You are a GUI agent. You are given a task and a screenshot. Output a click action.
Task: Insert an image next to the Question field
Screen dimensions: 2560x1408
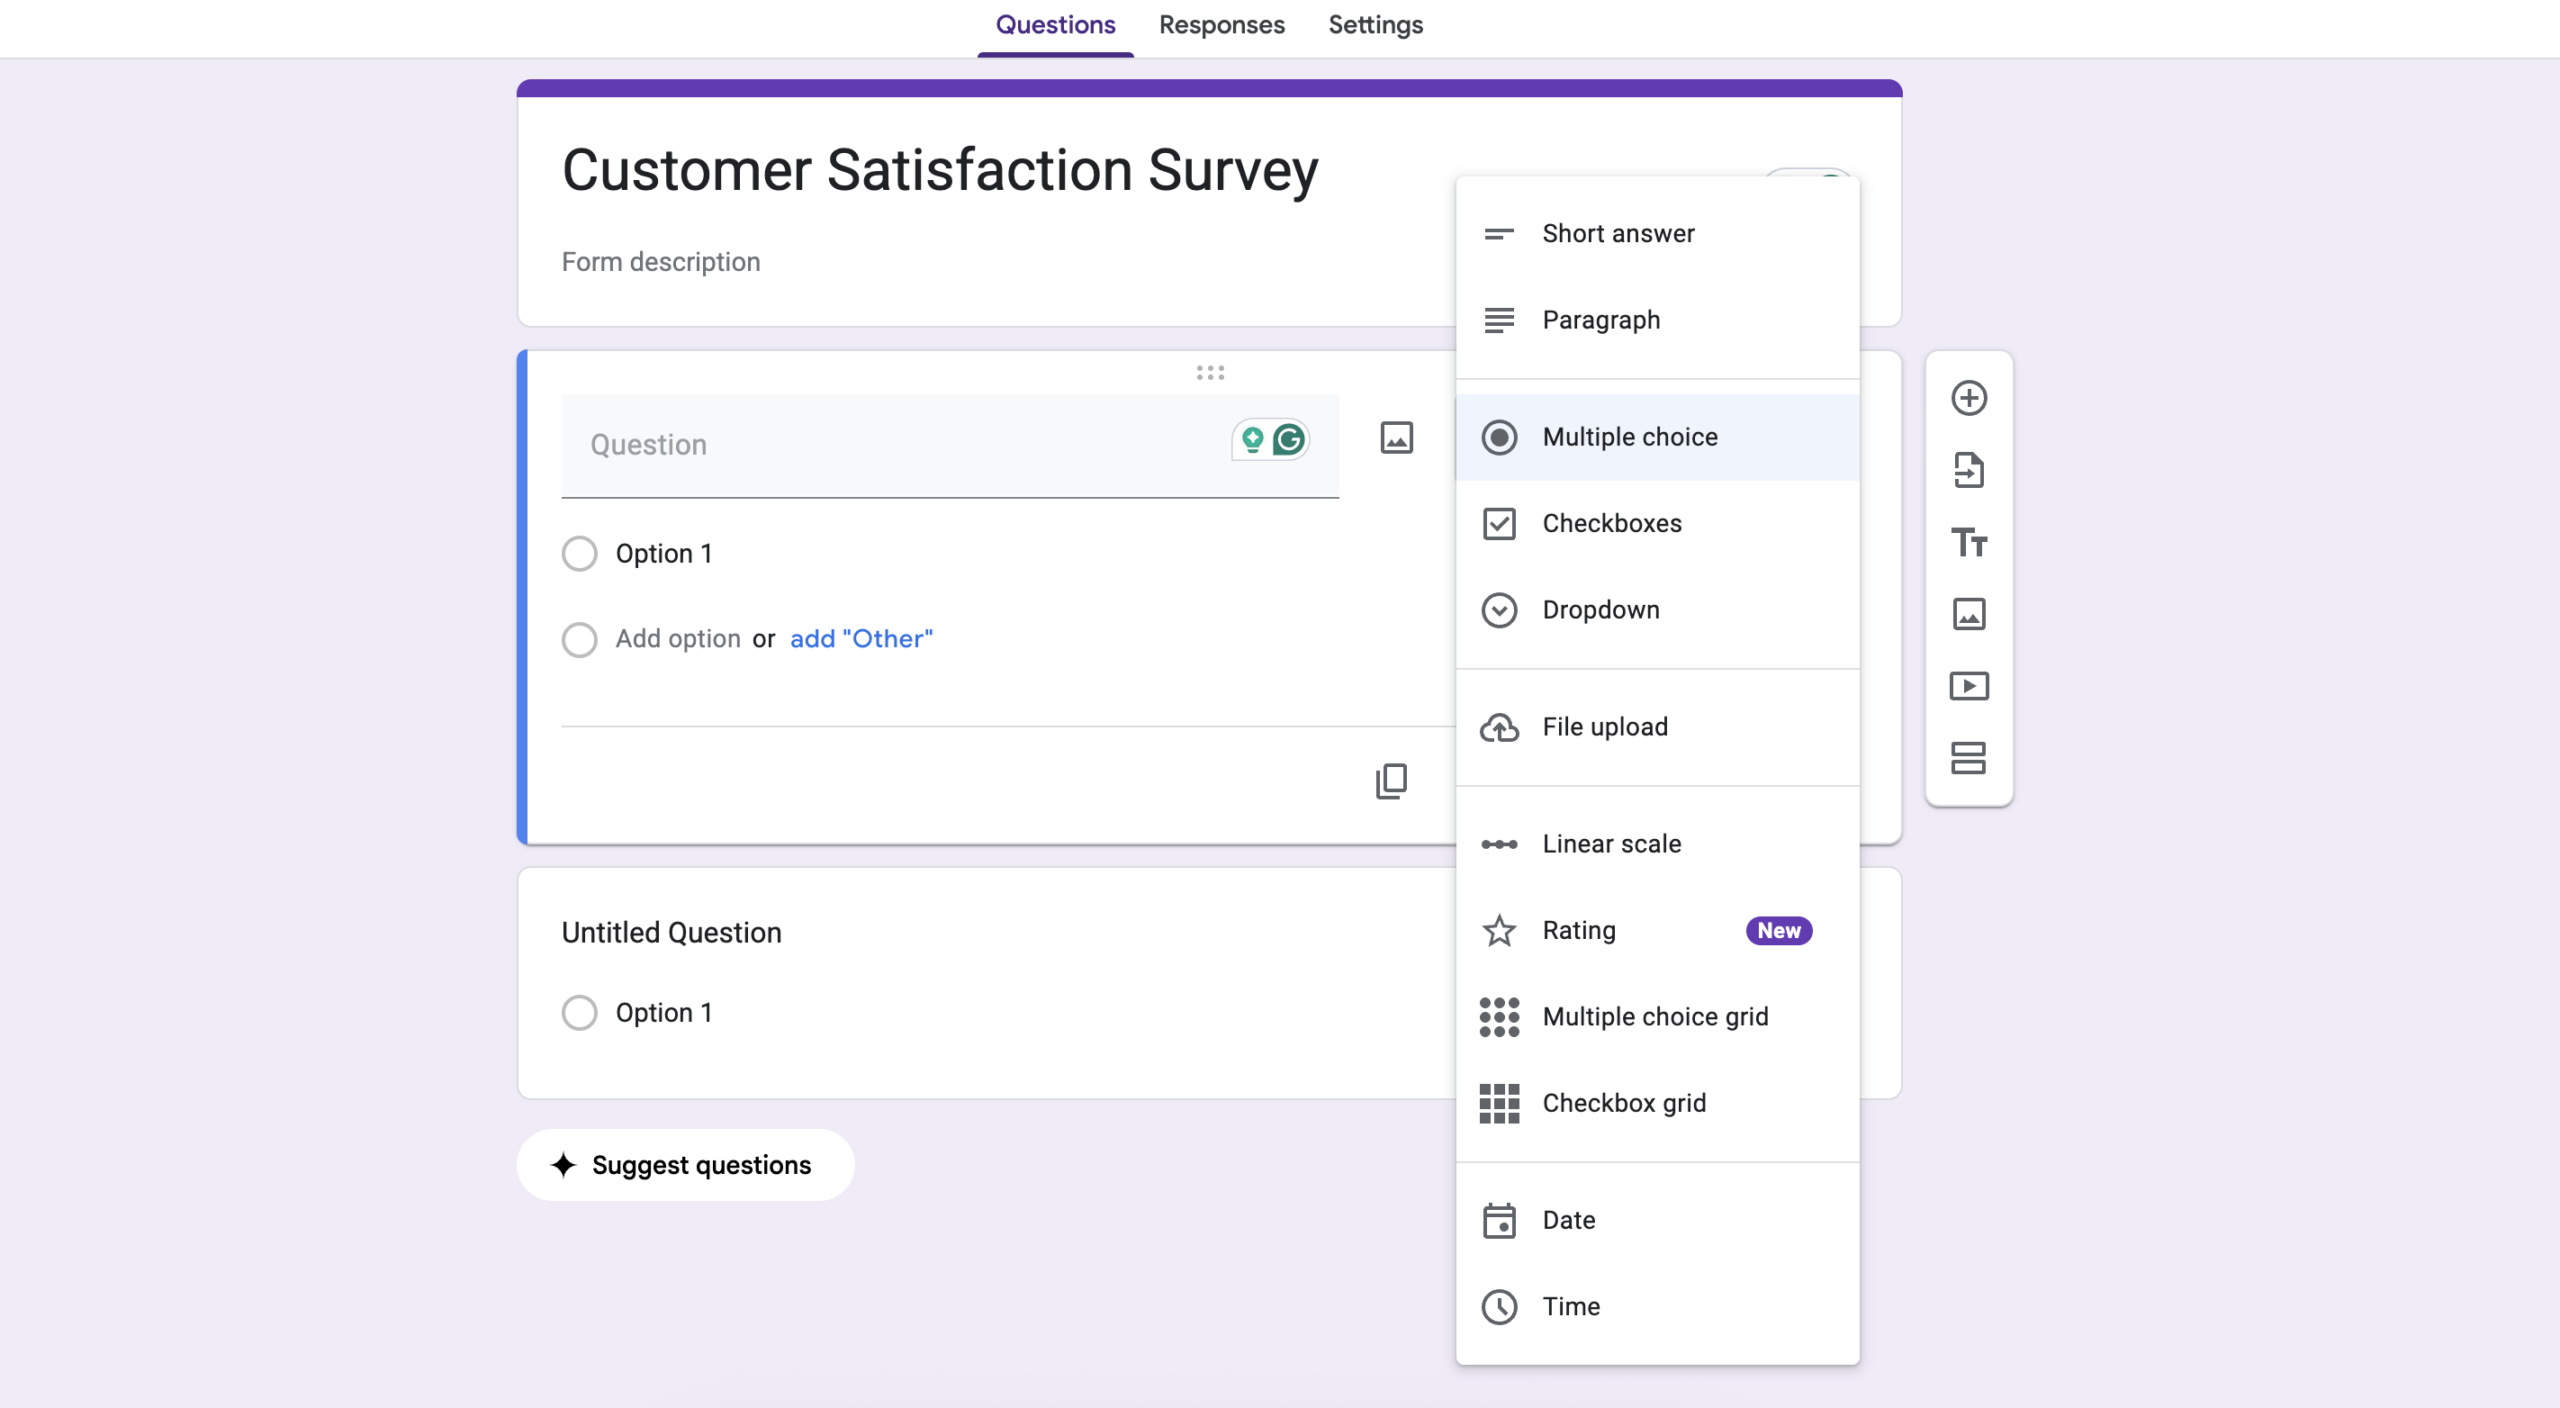pyautogui.click(x=1395, y=437)
